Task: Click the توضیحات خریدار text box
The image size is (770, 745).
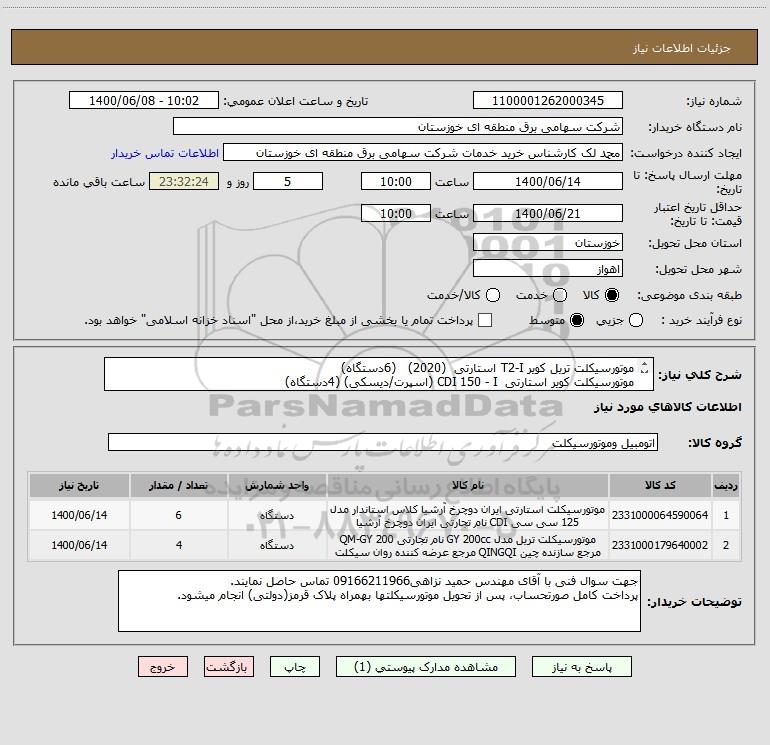Action: tap(379, 601)
